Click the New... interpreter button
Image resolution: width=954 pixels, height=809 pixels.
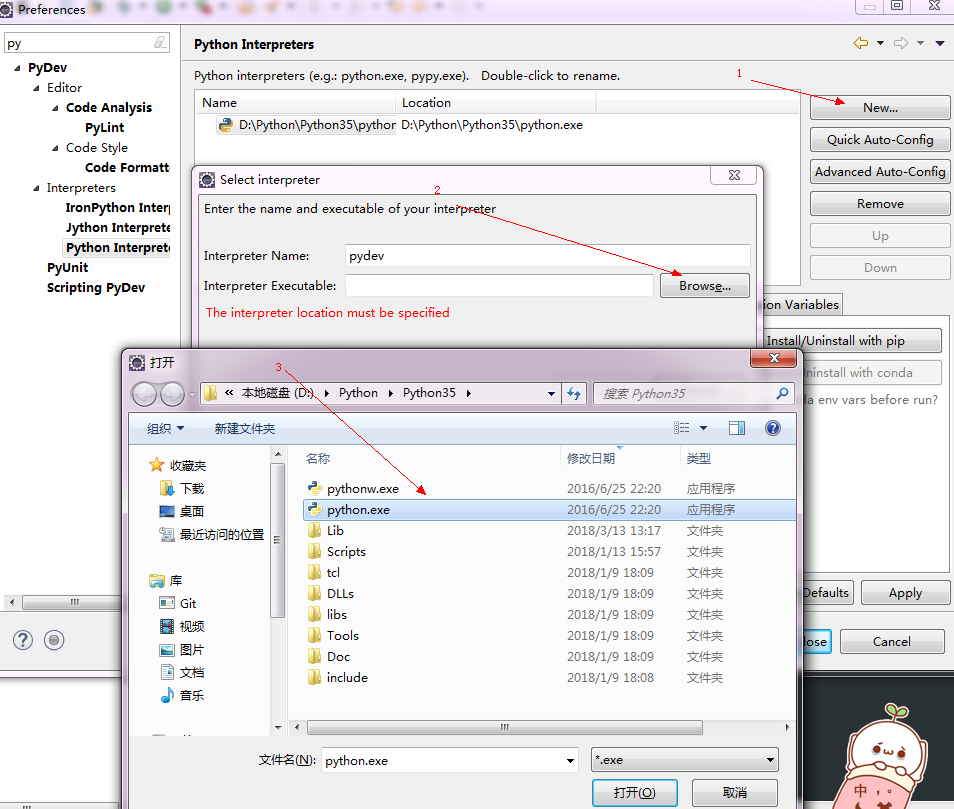pos(880,108)
